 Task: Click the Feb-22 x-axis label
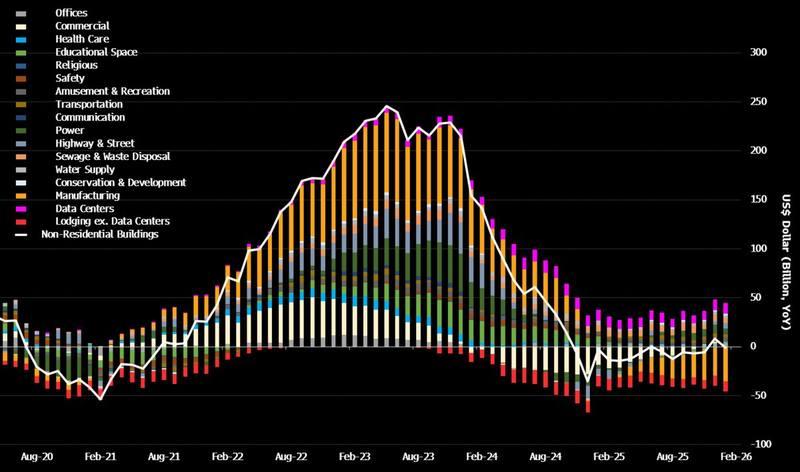point(228,457)
